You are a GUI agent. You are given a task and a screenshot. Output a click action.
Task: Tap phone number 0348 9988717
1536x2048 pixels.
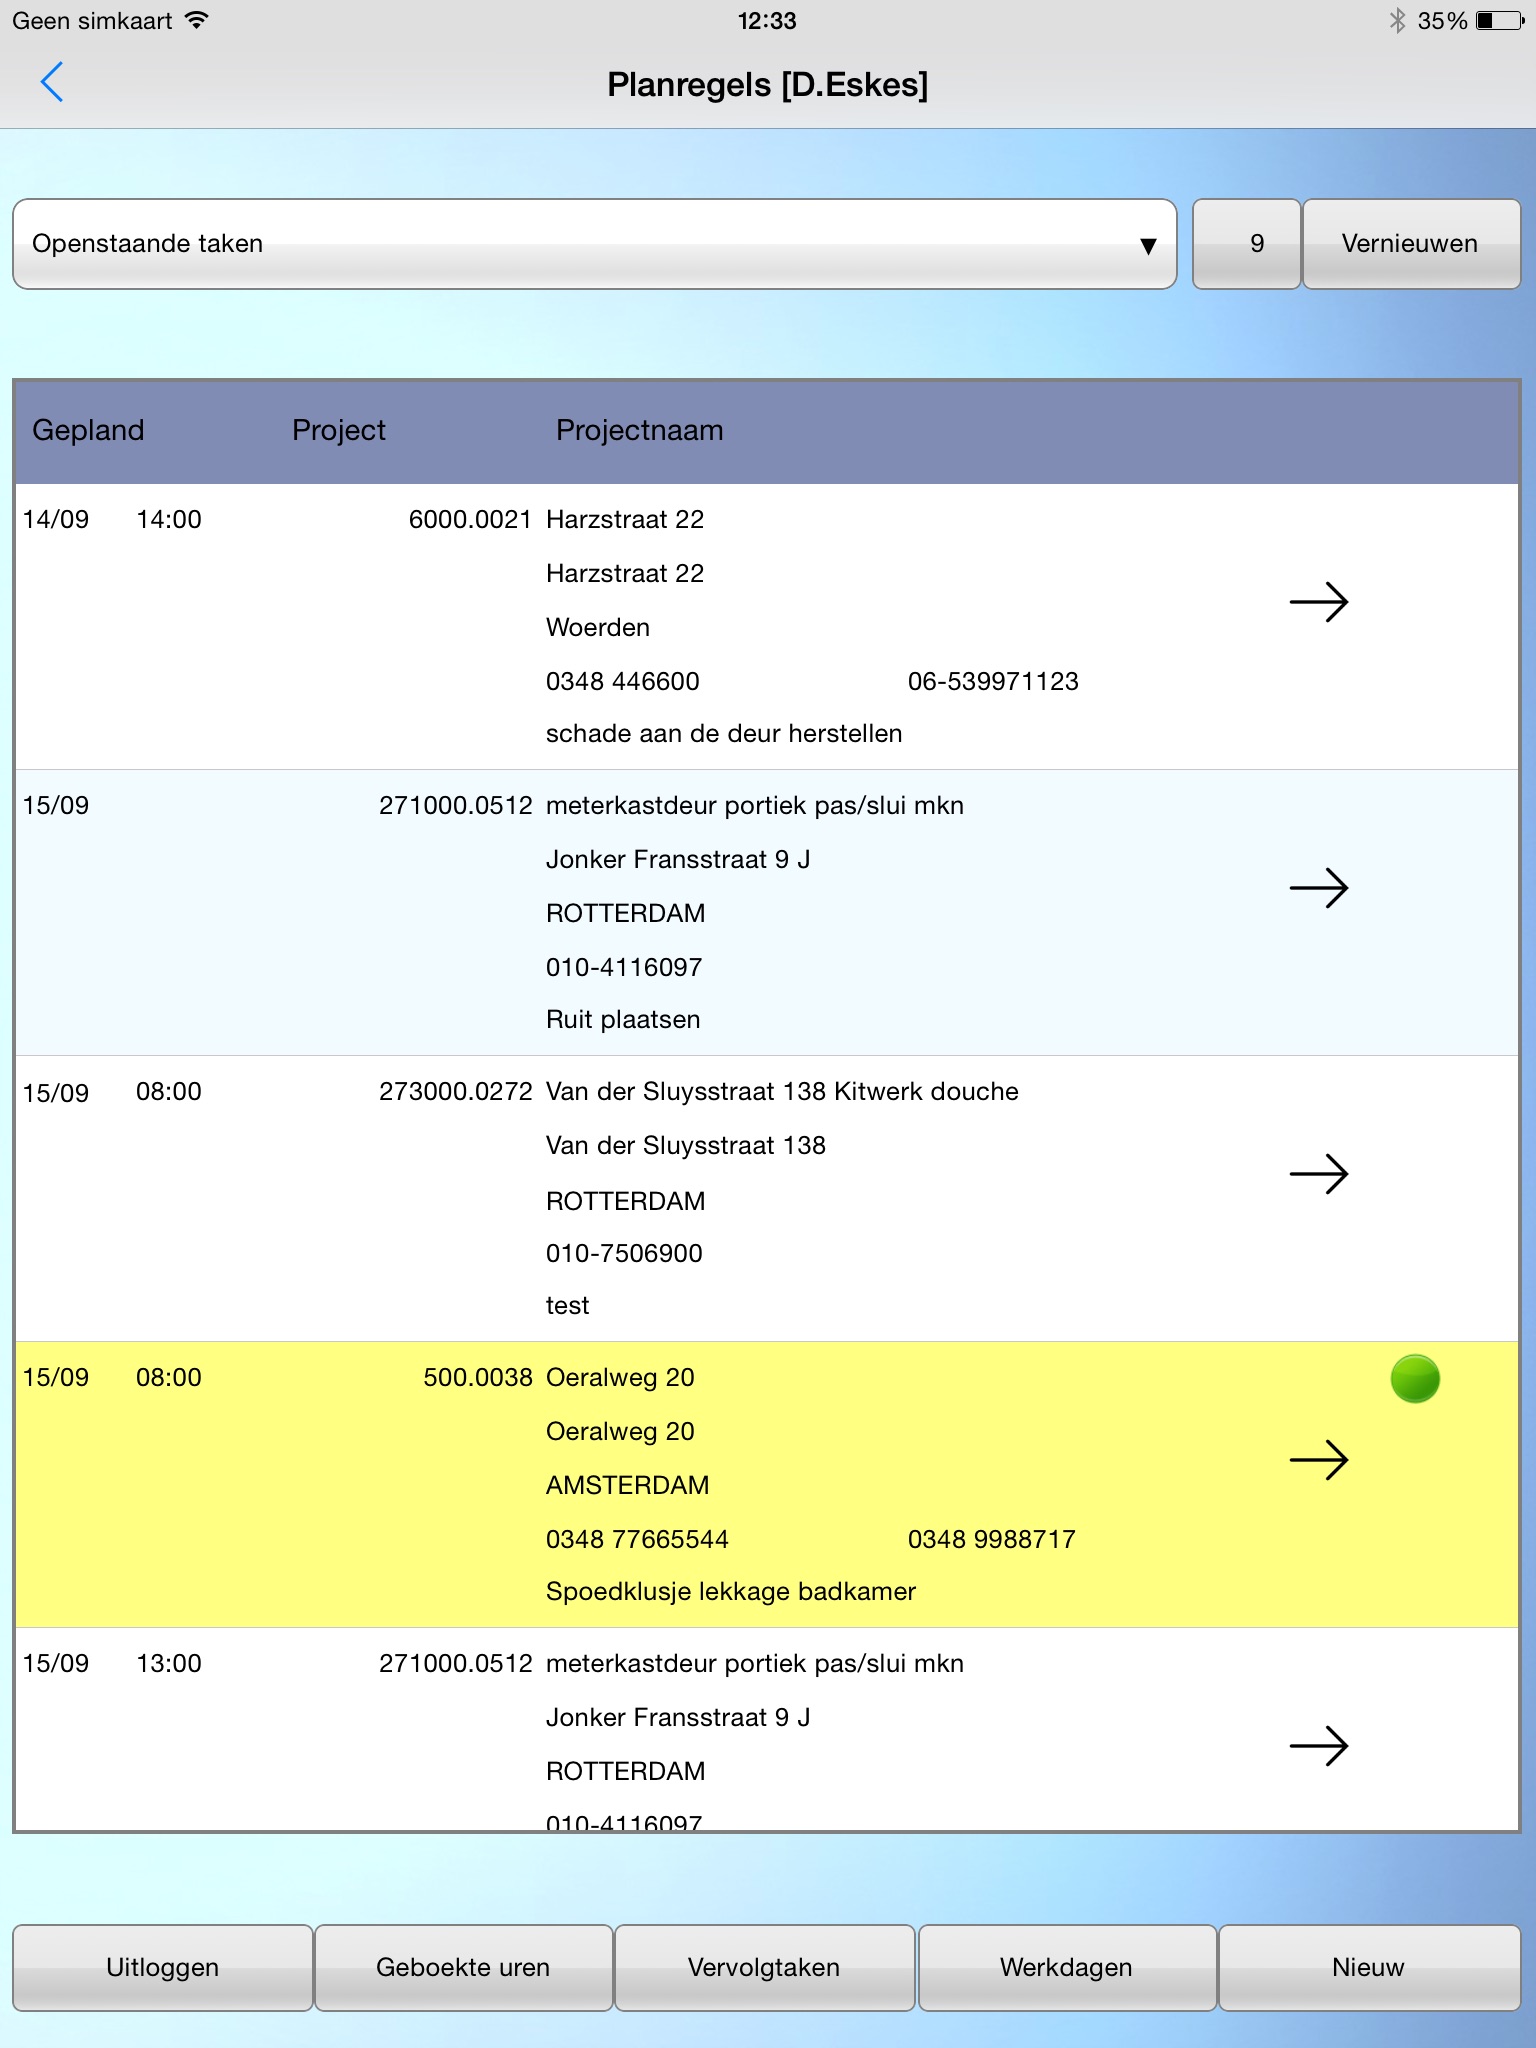click(x=992, y=1540)
